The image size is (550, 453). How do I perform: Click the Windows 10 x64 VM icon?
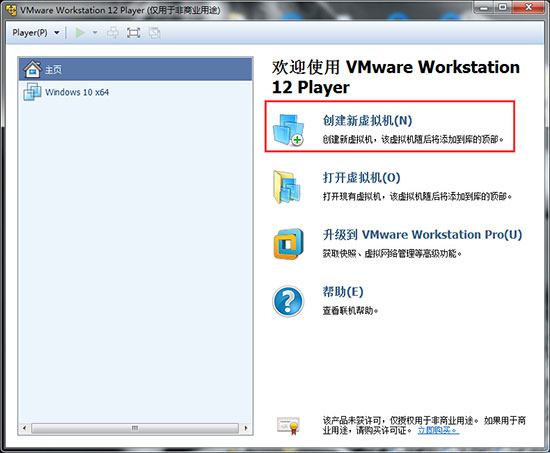click(x=32, y=92)
